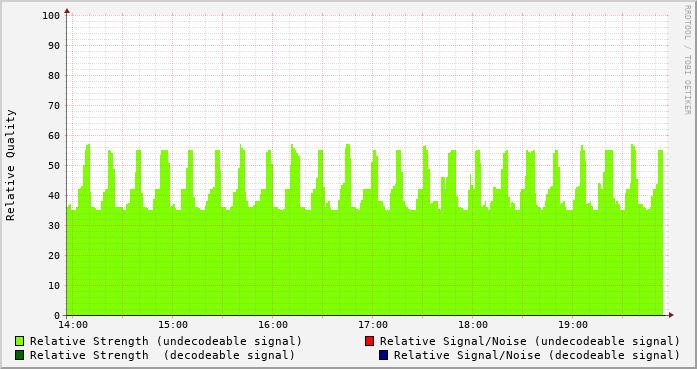Click the dark green decodeable strength swatch
This screenshot has height=369, width=697.
(19, 355)
